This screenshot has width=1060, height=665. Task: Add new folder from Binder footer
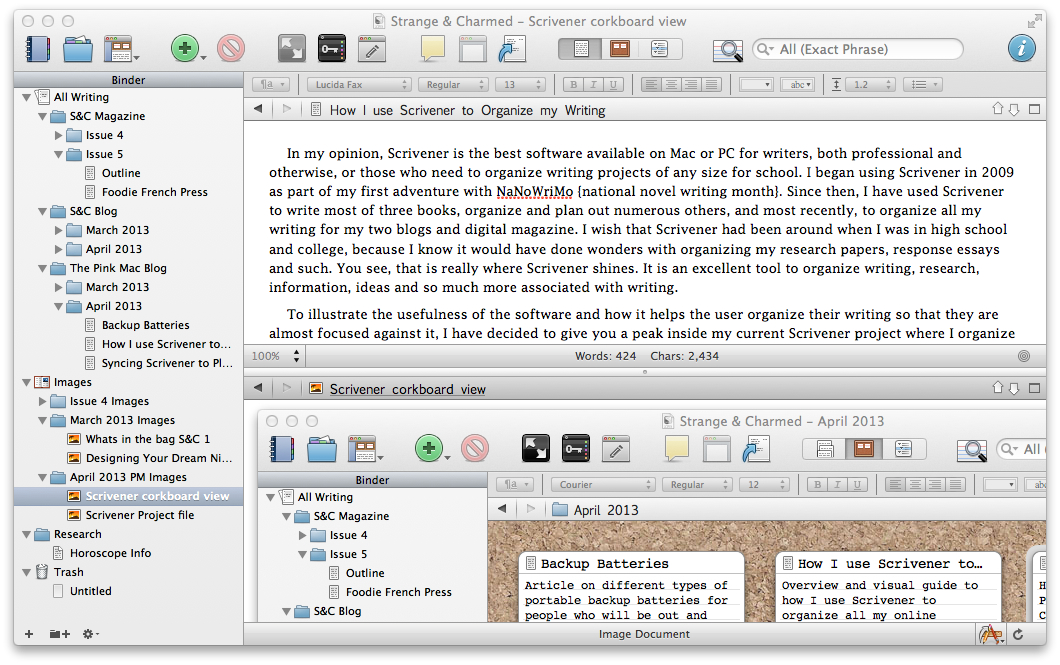[x=59, y=634]
